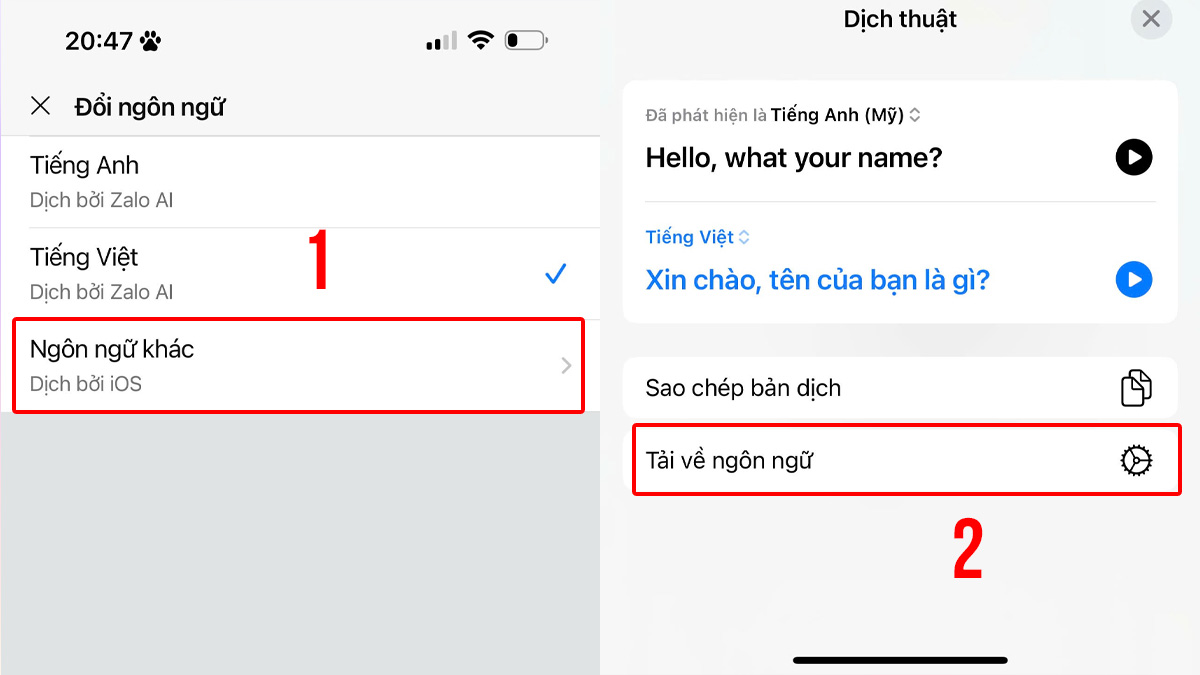Expand Ngôn ngữ khác via chevron arrow
The width and height of the screenshot is (1200, 675).
click(566, 366)
